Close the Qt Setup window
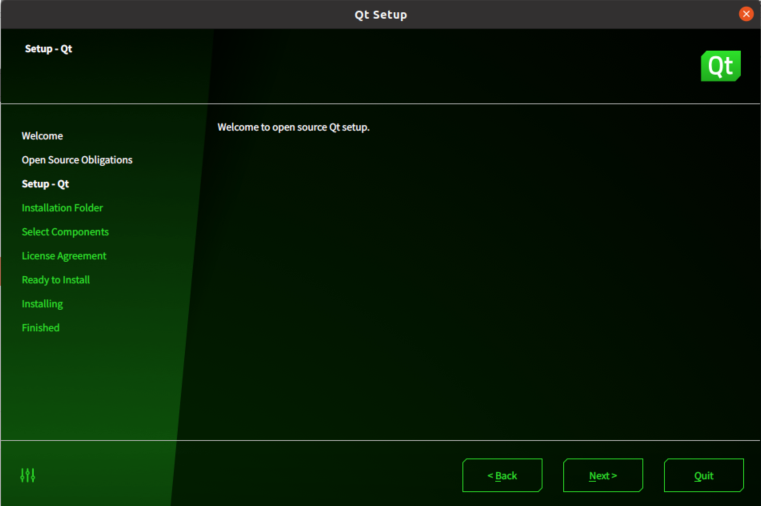The height and width of the screenshot is (506, 761). tap(746, 14)
